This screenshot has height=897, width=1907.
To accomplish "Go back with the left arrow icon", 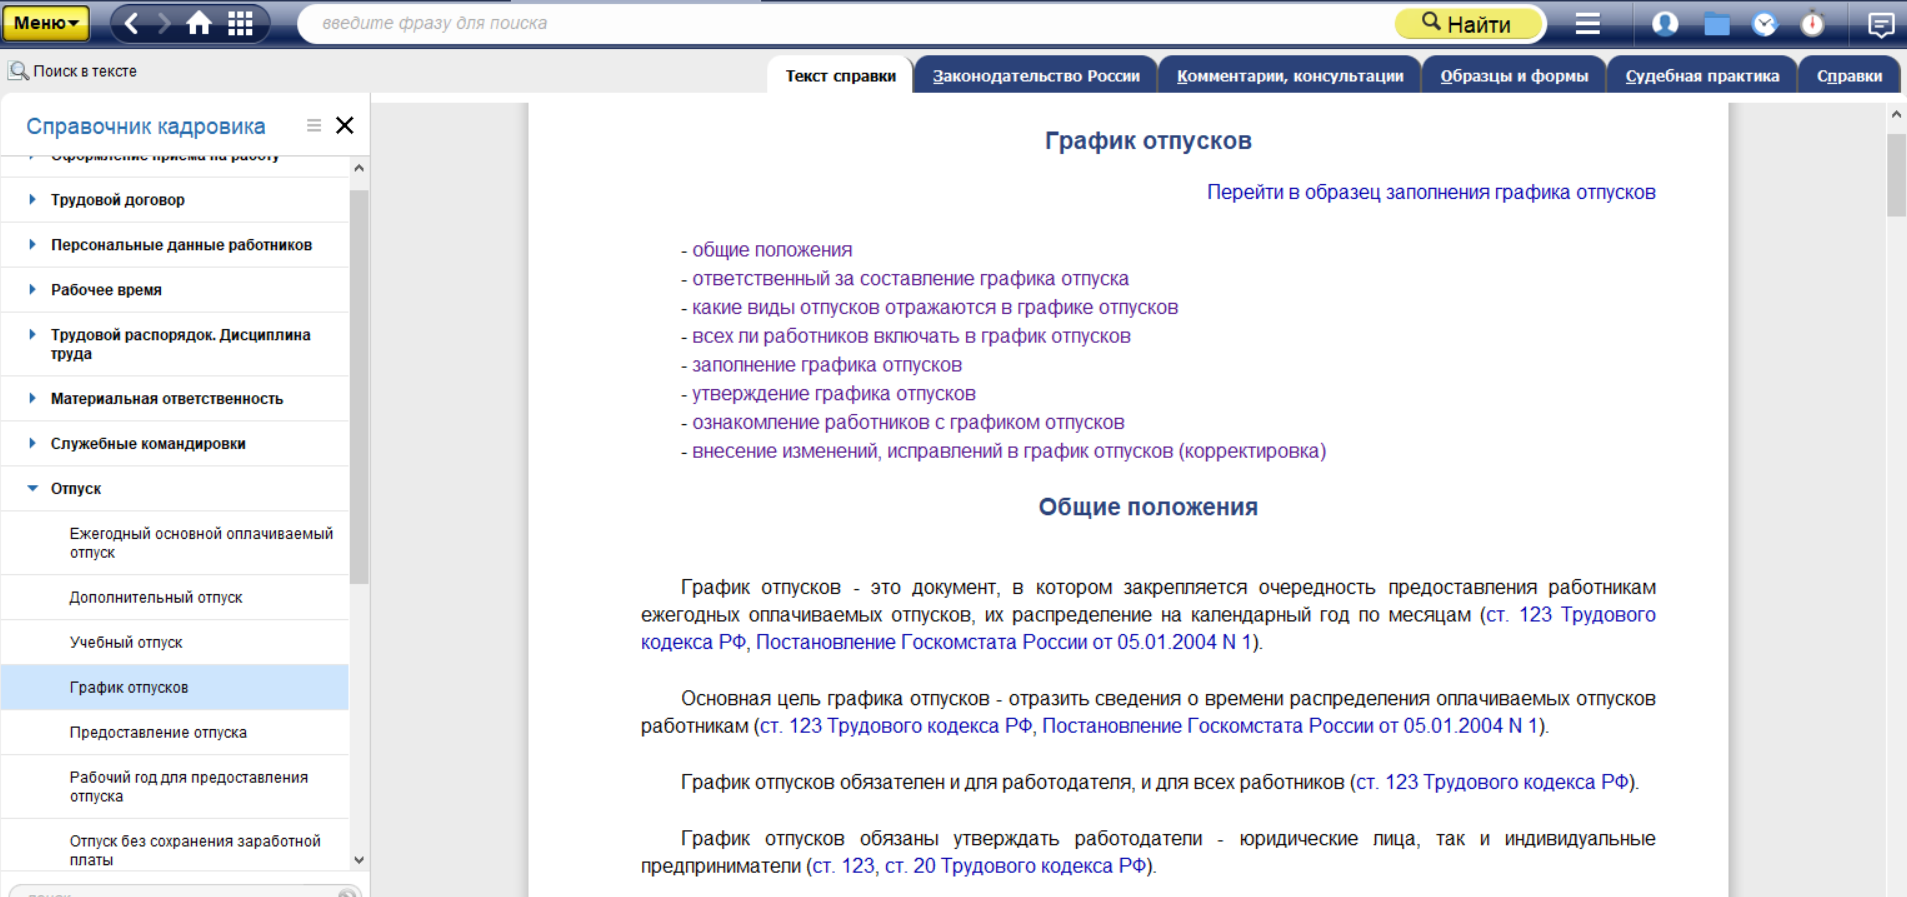I will coord(131,23).
